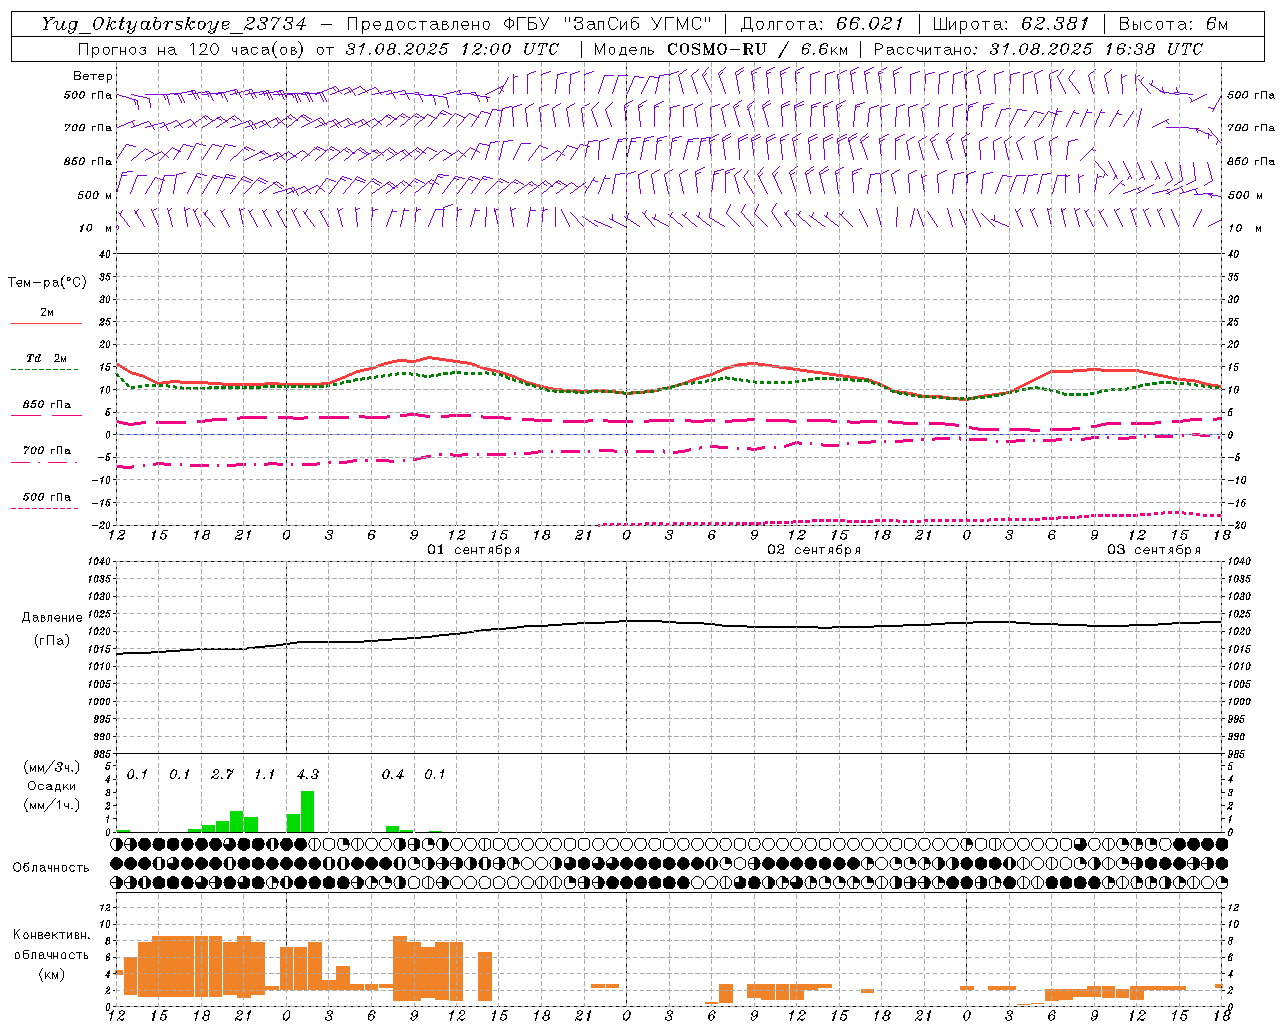Click the 2.7 precipitation total value

(x=222, y=774)
